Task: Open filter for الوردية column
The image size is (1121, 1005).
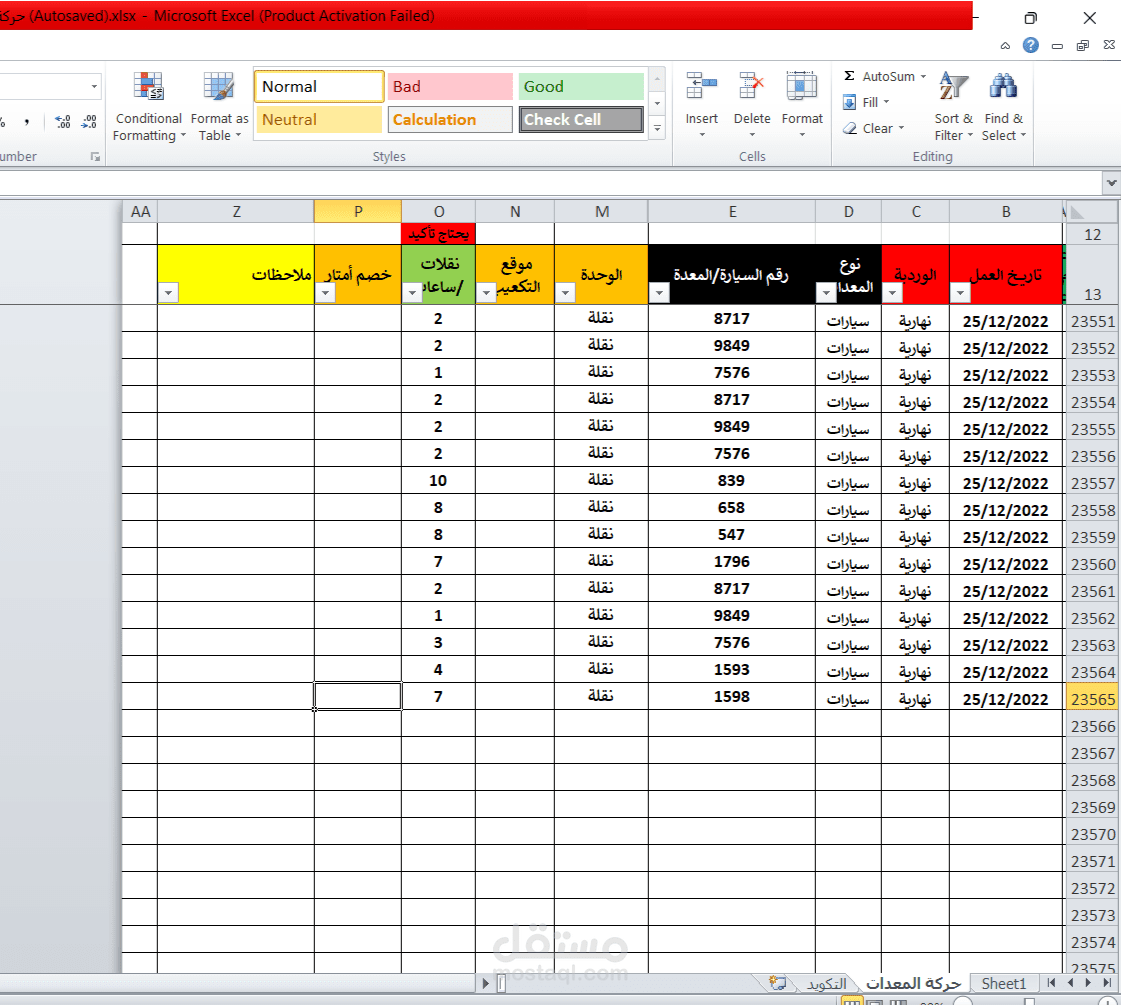Action: pos(892,292)
